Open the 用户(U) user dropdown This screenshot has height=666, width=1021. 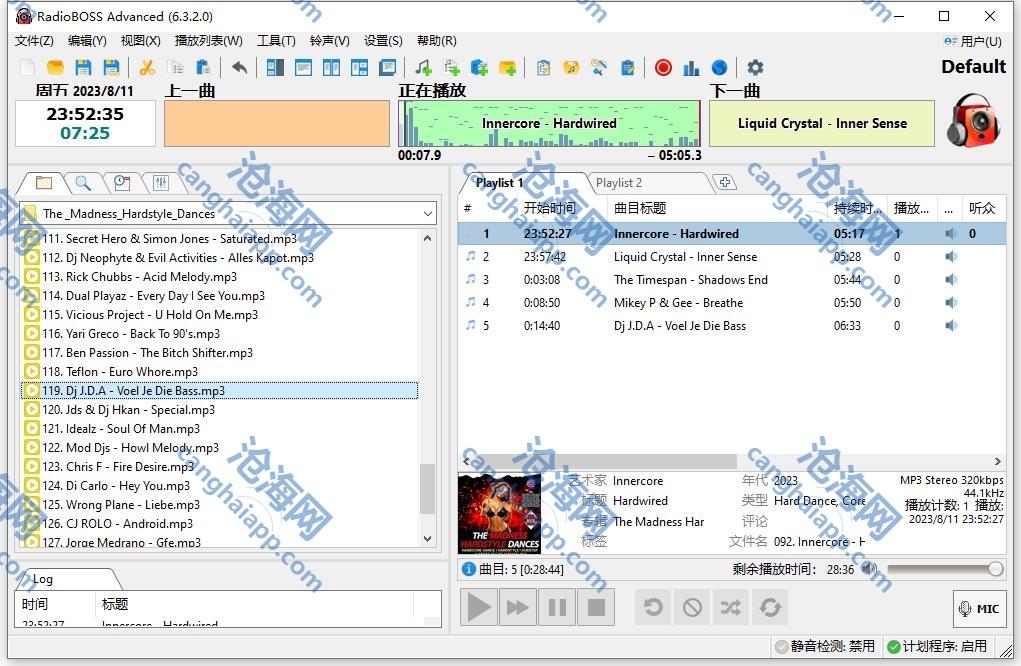point(973,41)
